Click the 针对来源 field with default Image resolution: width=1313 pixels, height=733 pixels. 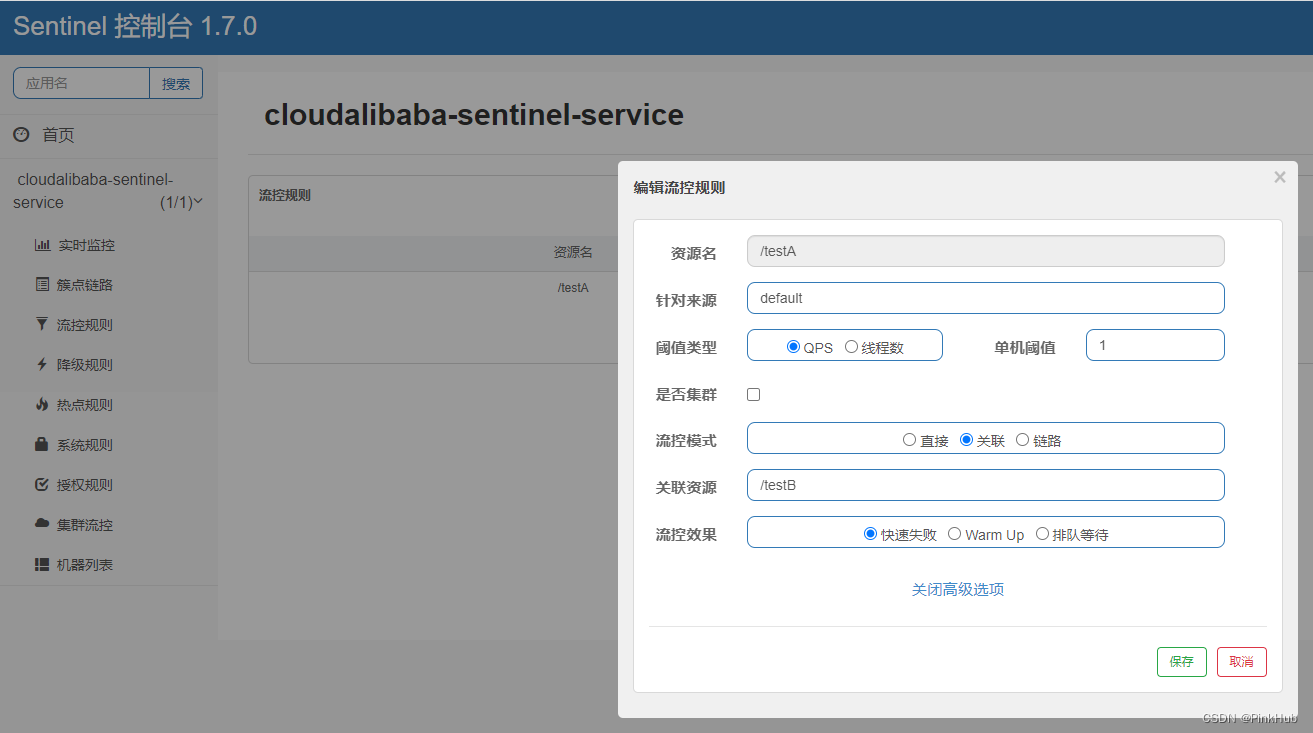(x=986, y=298)
